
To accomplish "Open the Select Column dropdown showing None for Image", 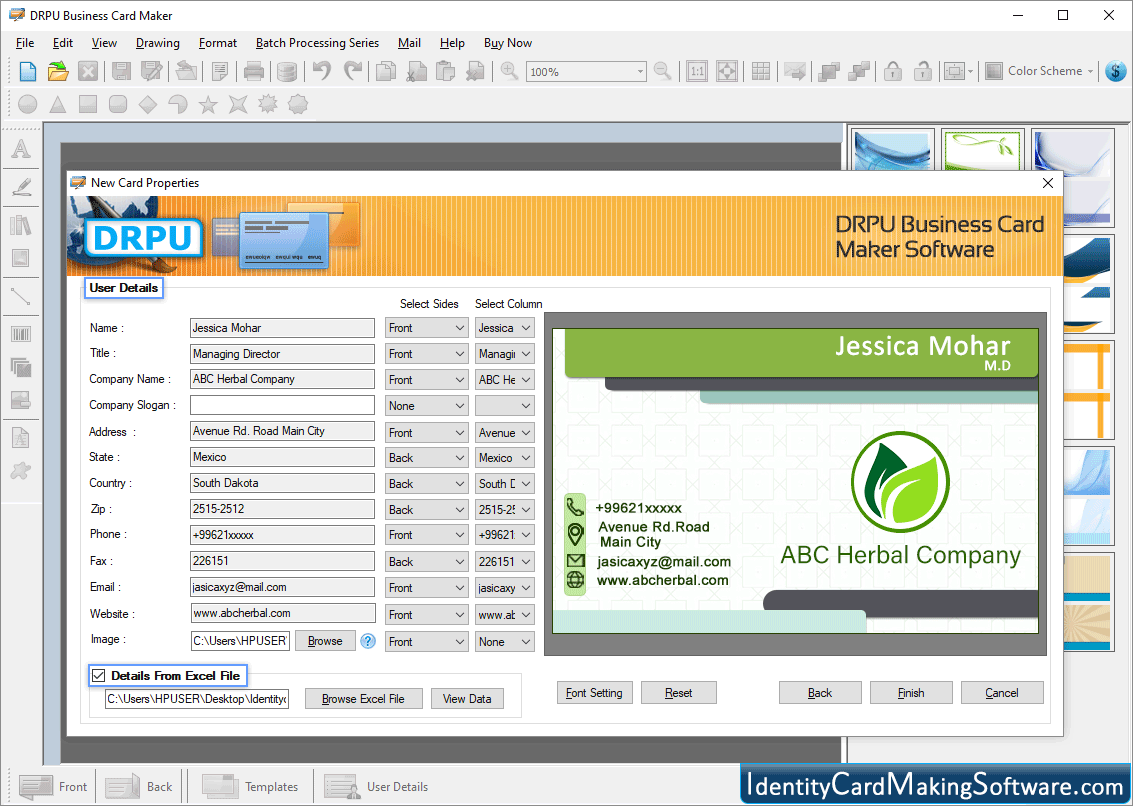I will click(x=504, y=642).
